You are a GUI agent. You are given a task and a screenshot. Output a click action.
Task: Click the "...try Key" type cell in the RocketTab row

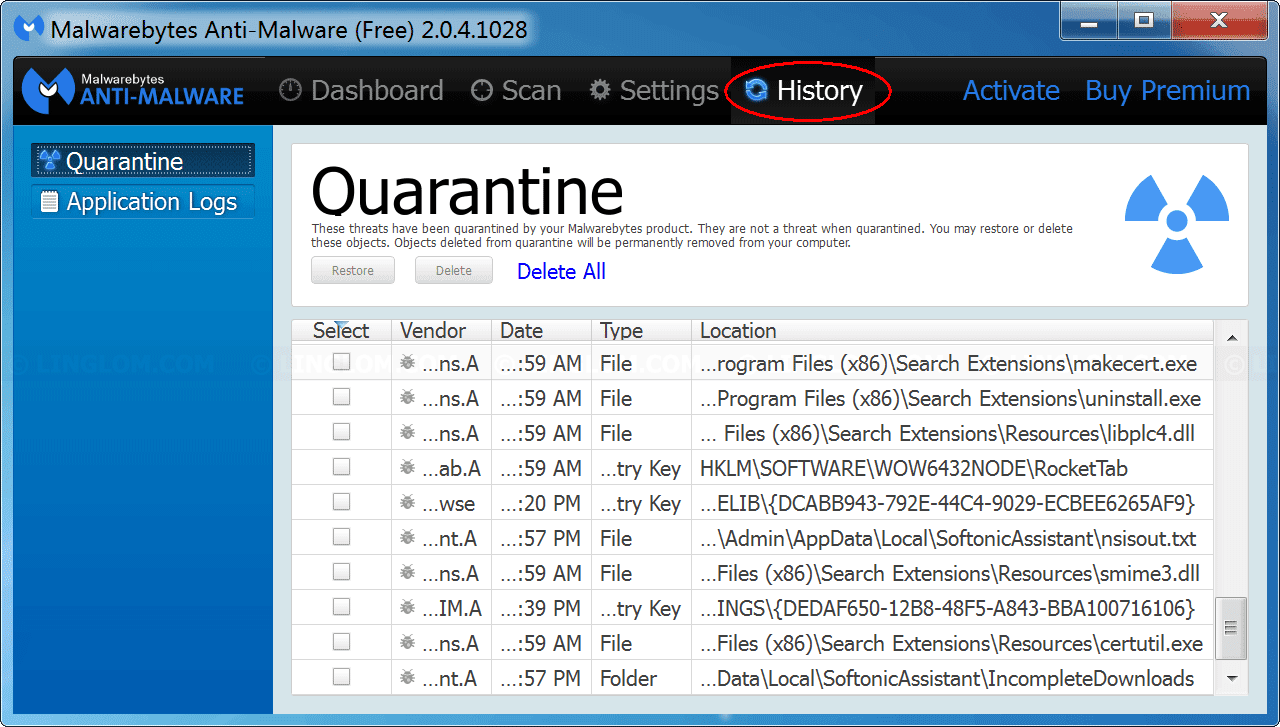tap(640, 468)
